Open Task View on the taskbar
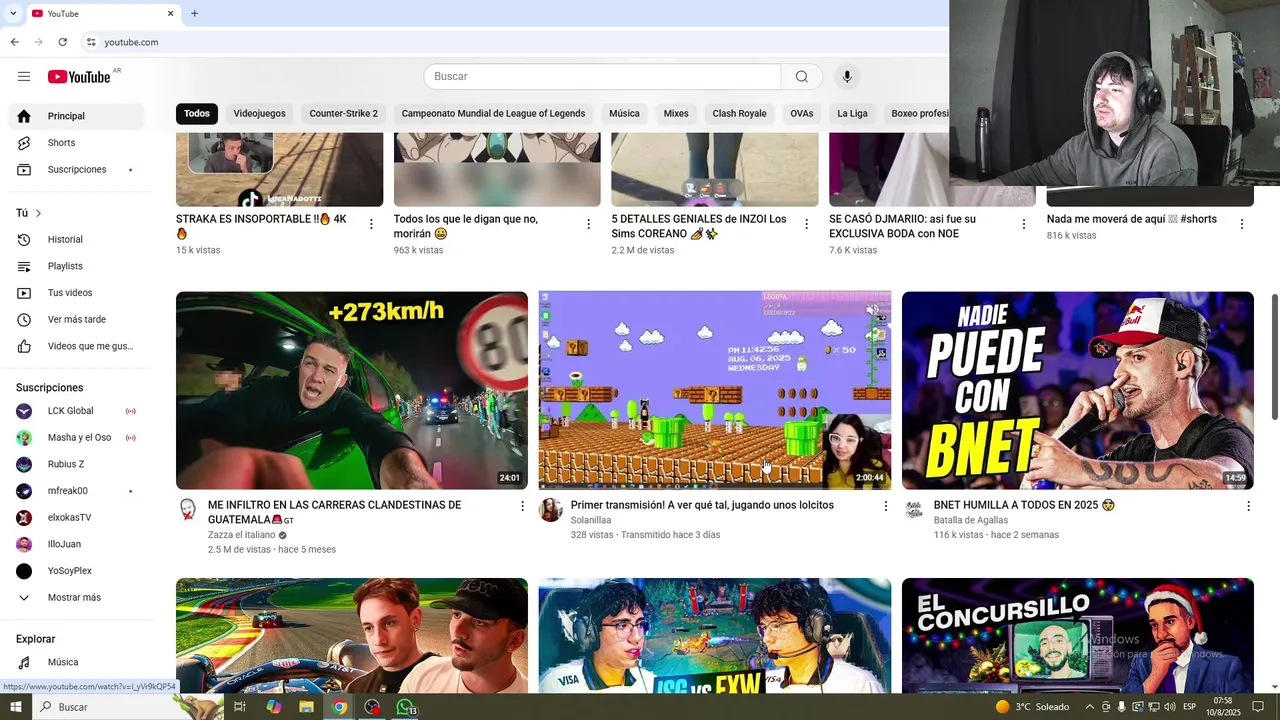The width and height of the screenshot is (1280, 720). (240, 707)
